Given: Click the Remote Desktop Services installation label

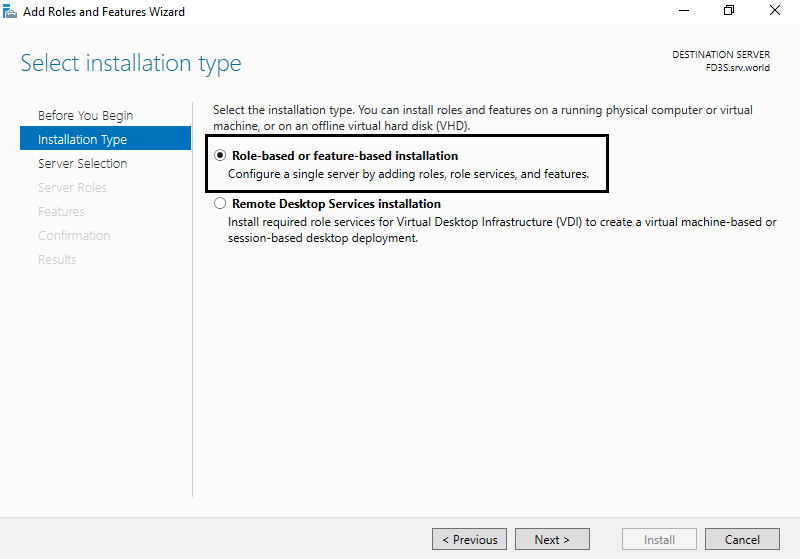Looking at the screenshot, I should pos(336,204).
